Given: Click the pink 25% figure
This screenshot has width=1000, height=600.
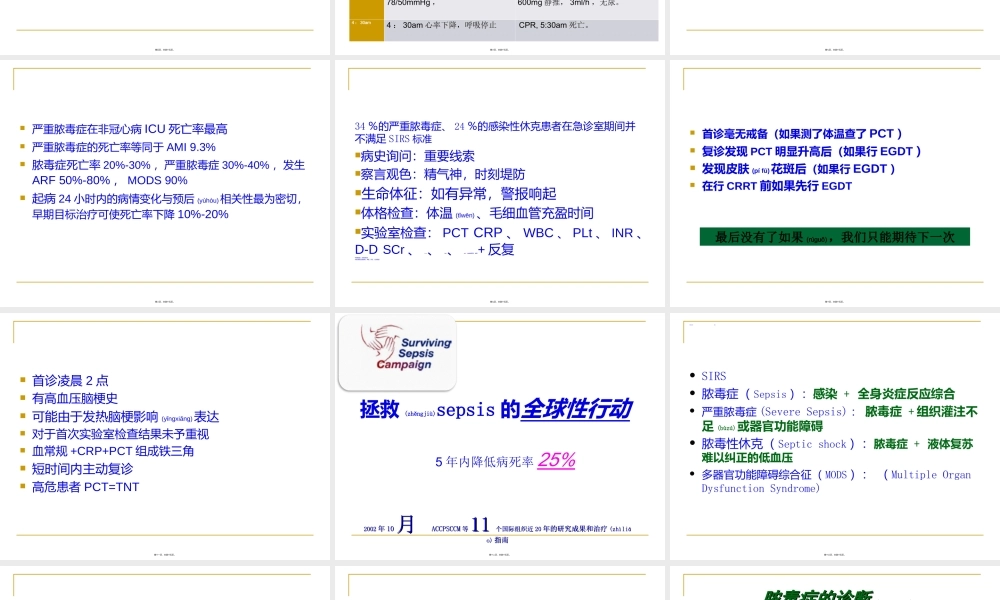Looking at the screenshot, I should (x=556, y=460).
